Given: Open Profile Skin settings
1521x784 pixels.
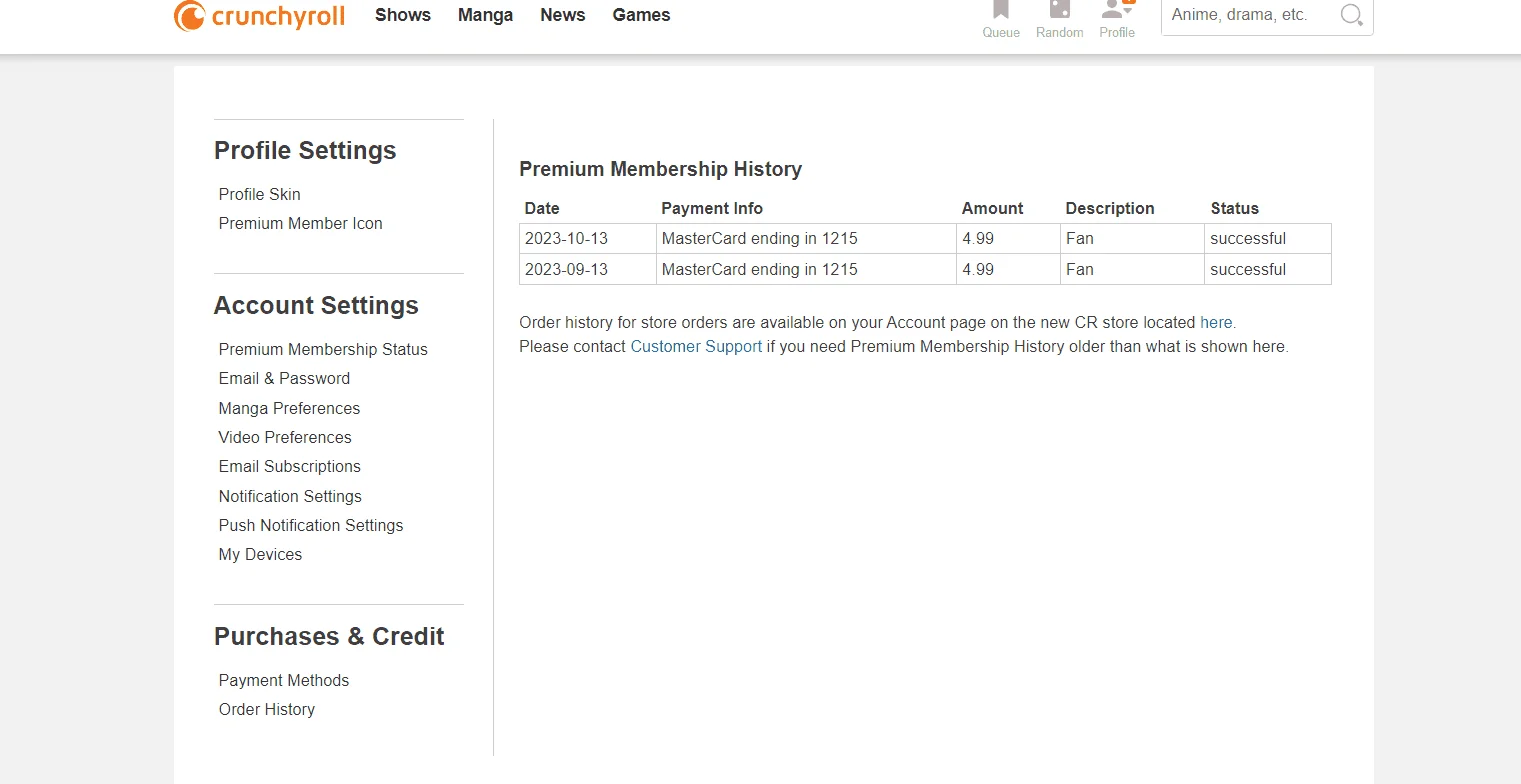Looking at the screenshot, I should (260, 194).
